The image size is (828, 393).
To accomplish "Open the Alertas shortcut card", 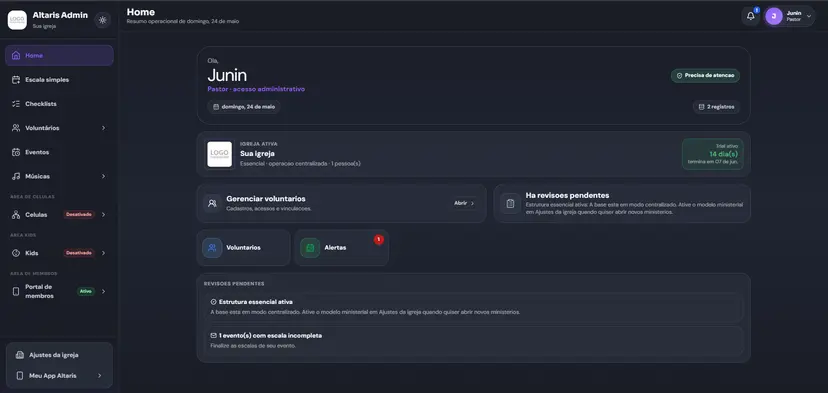I will pos(342,247).
